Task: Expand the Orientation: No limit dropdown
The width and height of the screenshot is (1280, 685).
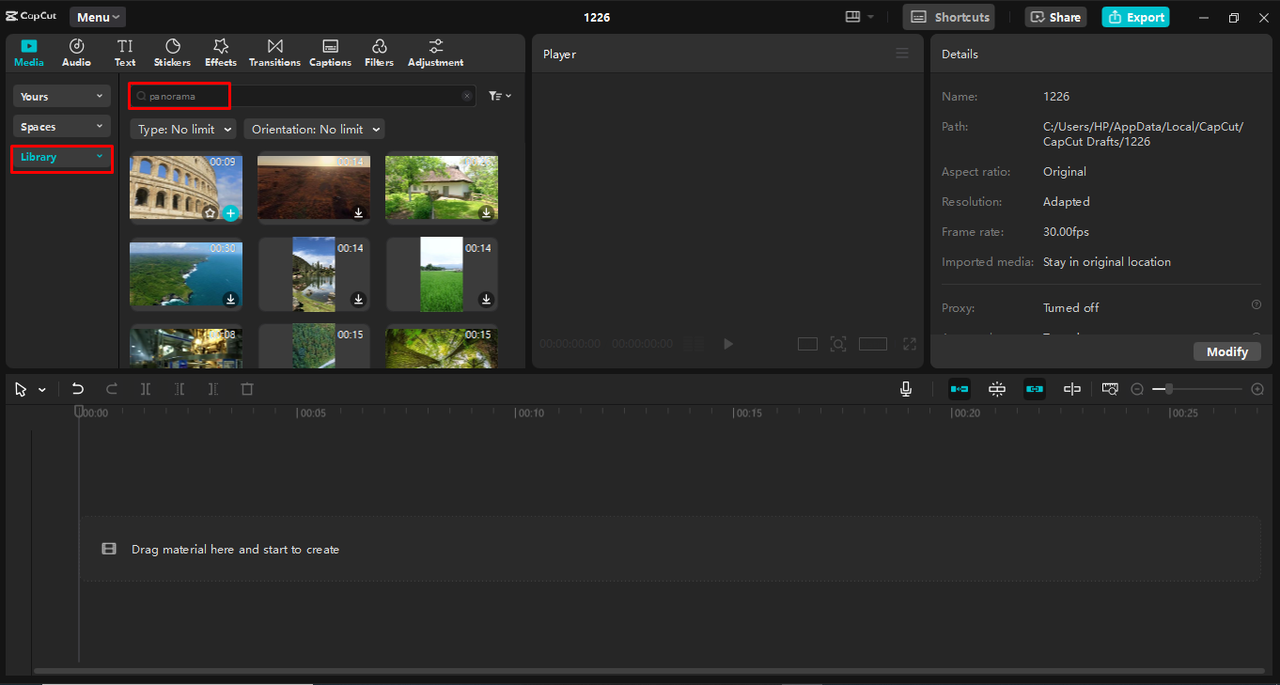Action: [x=314, y=129]
